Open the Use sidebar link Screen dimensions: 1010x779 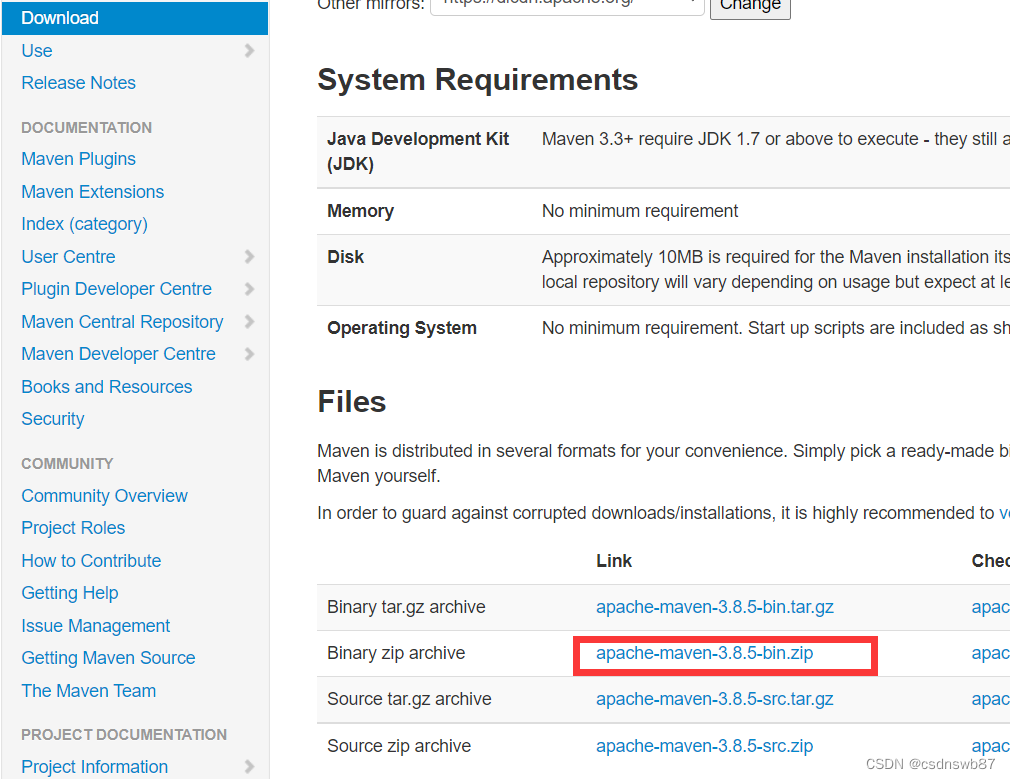click(x=37, y=50)
